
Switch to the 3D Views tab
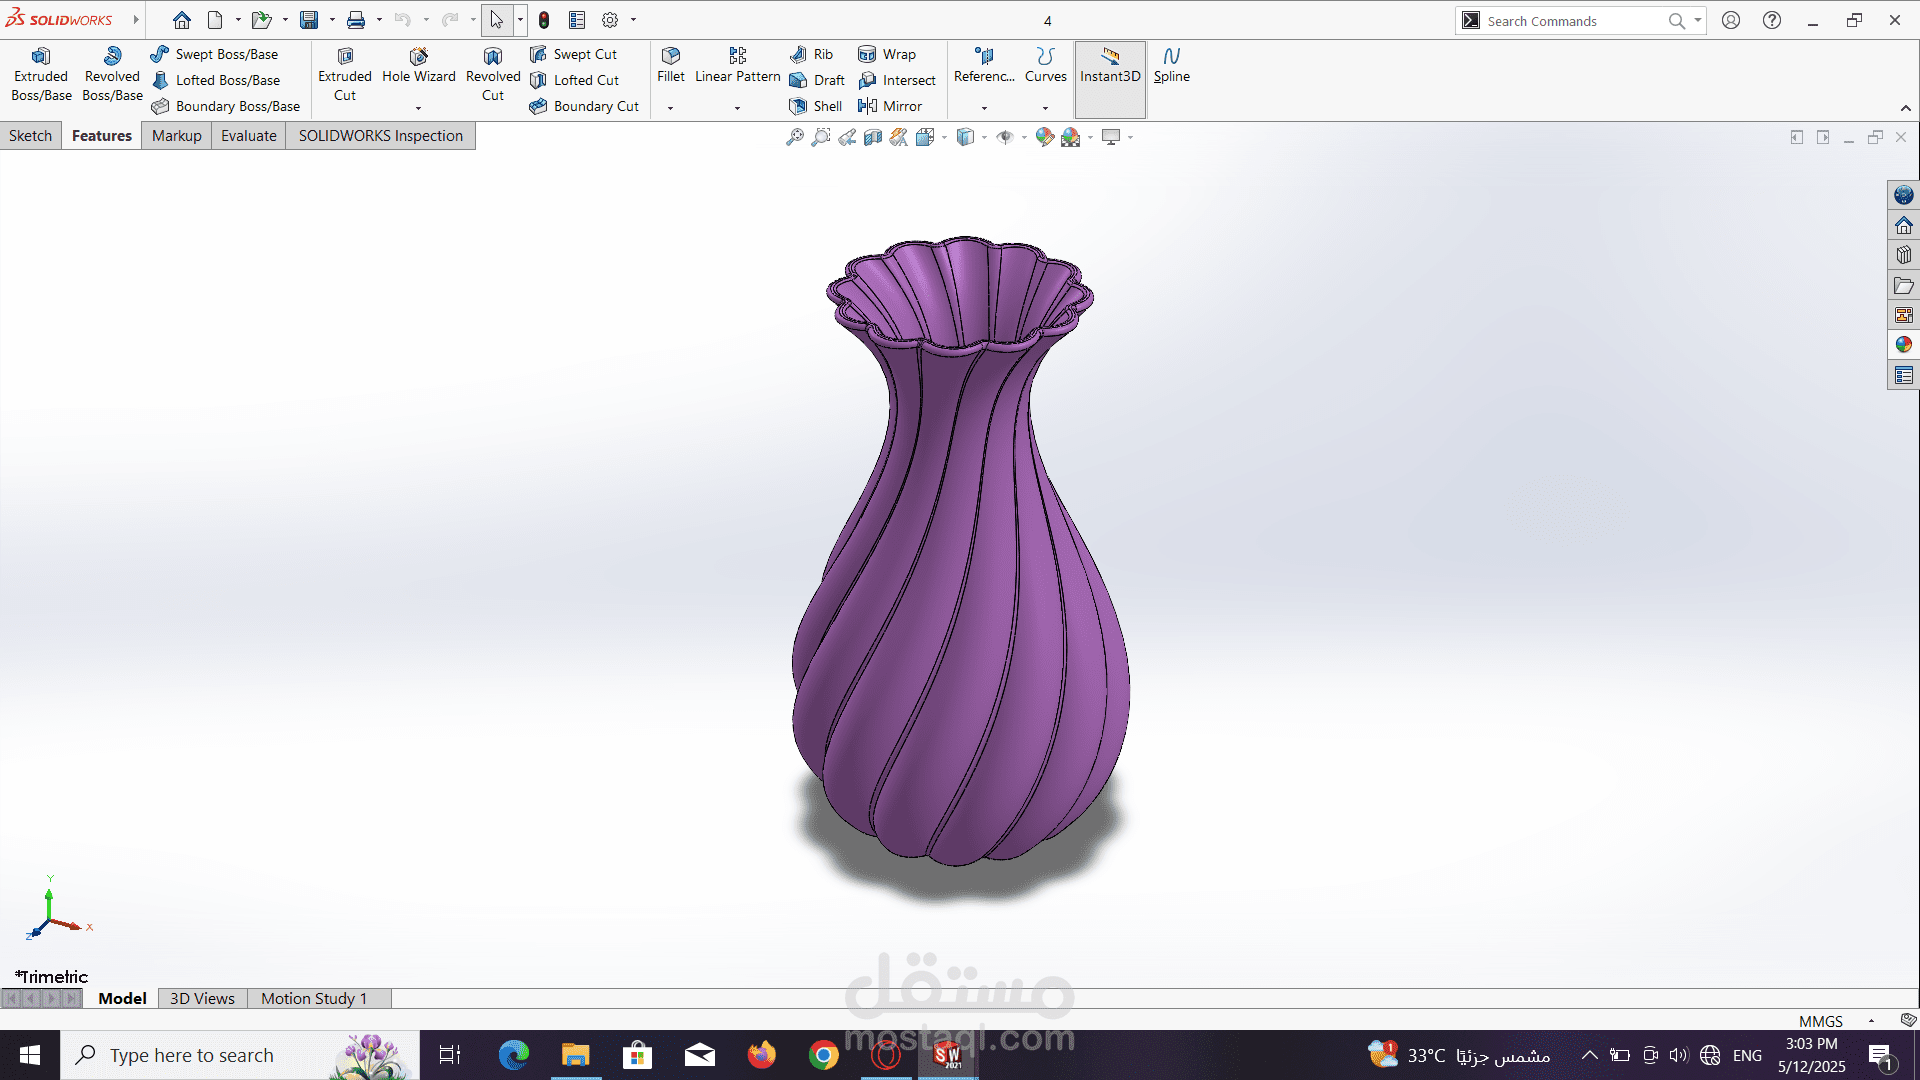click(x=202, y=998)
